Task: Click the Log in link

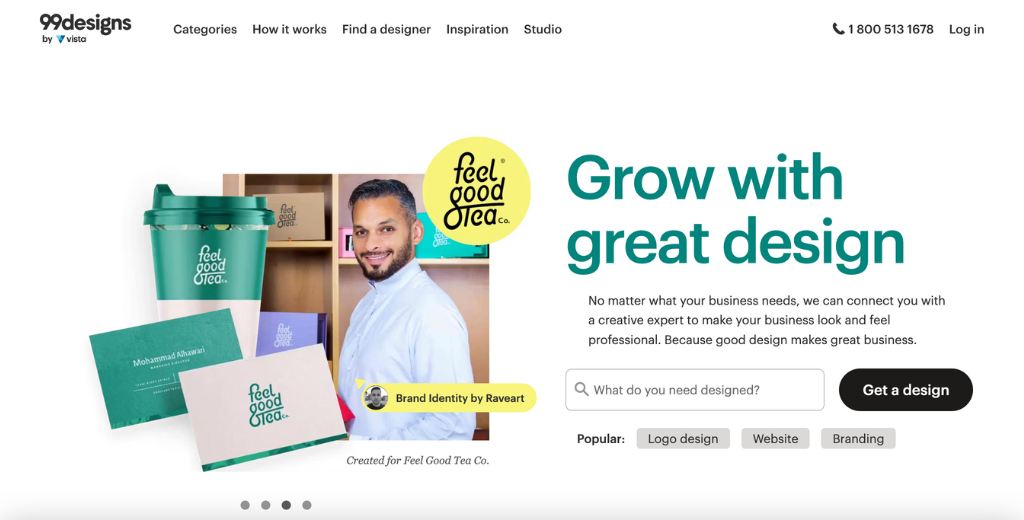Action: (967, 29)
